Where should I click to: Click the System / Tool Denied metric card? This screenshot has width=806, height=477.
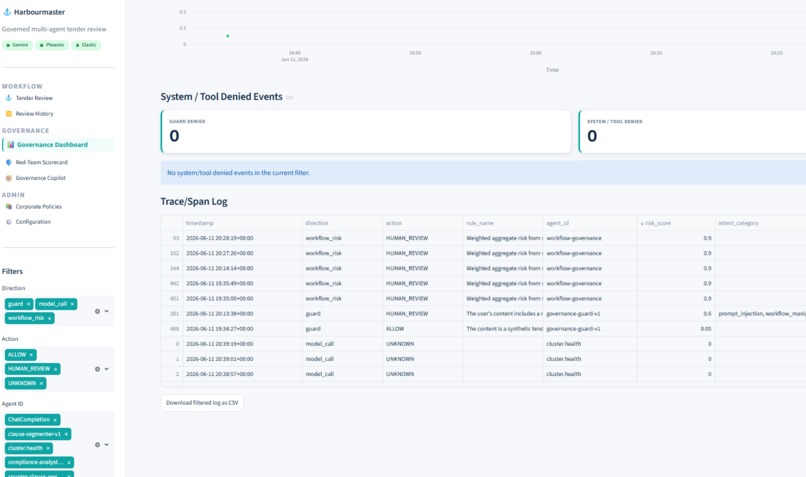click(692, 132)
